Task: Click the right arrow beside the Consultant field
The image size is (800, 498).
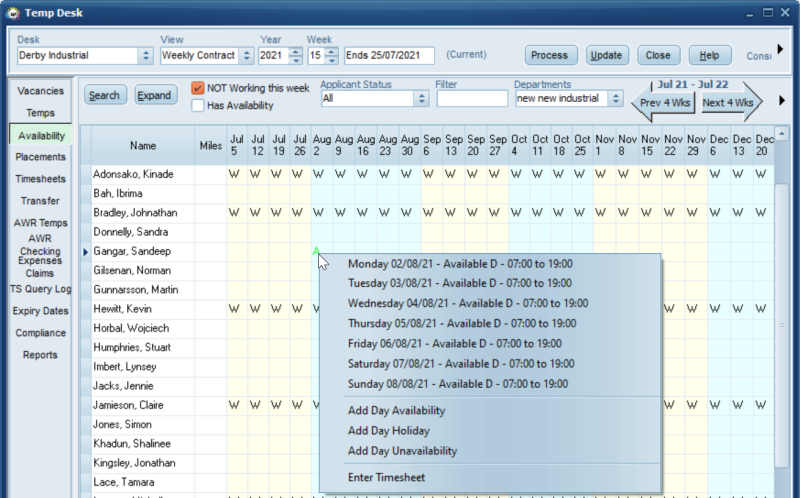Action: point(780,49)
